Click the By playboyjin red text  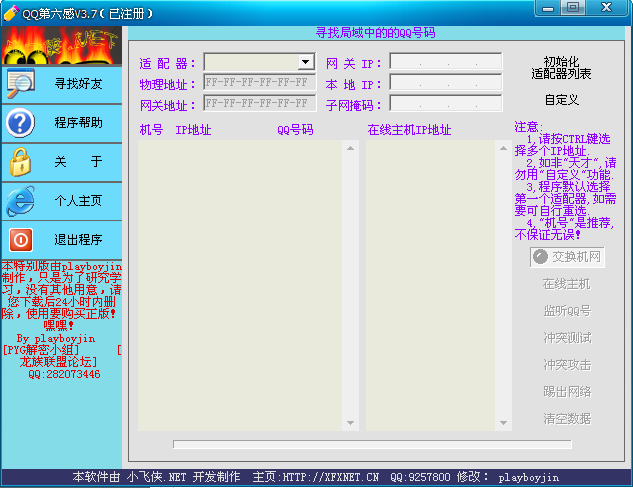click(x=56, y=338)
